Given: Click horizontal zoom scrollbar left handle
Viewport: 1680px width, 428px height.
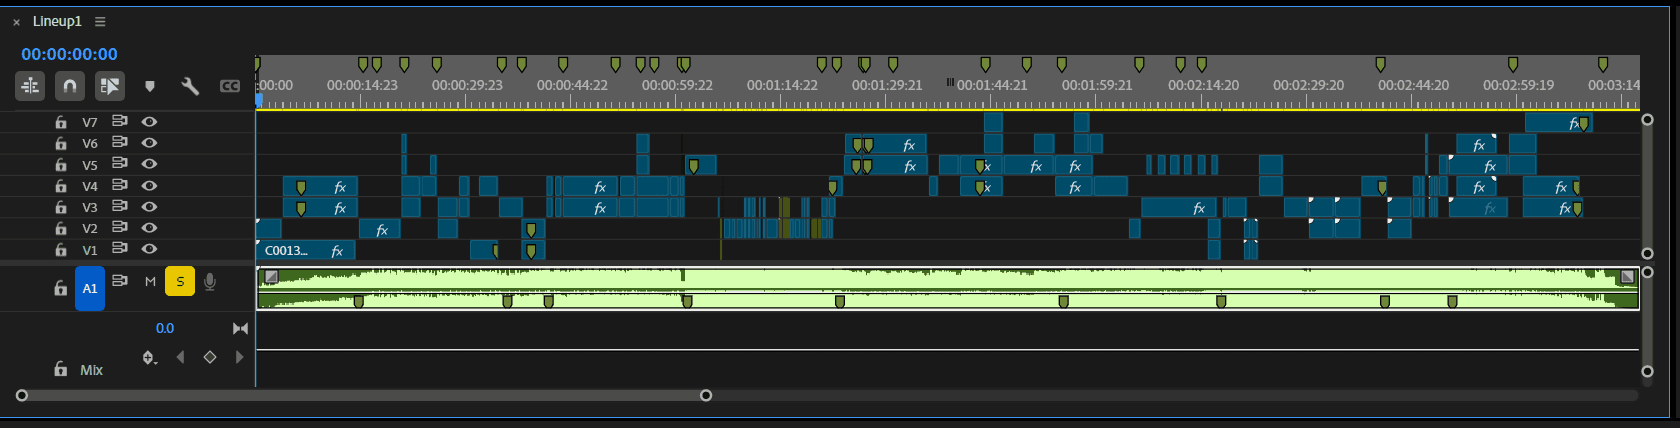Looking at the screenshot, I should coord(22,395).
